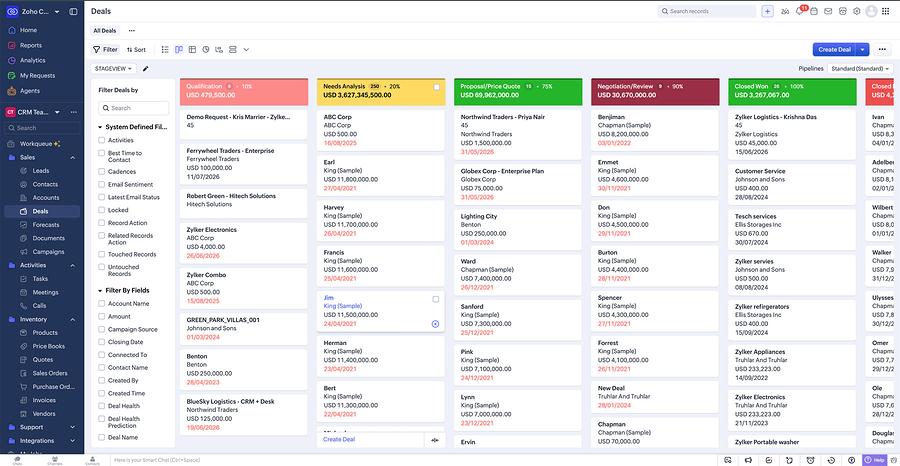The image size is (900, 466).
Task: Click the collapse icon beside Create Deal link
Action: coord(435,440)
